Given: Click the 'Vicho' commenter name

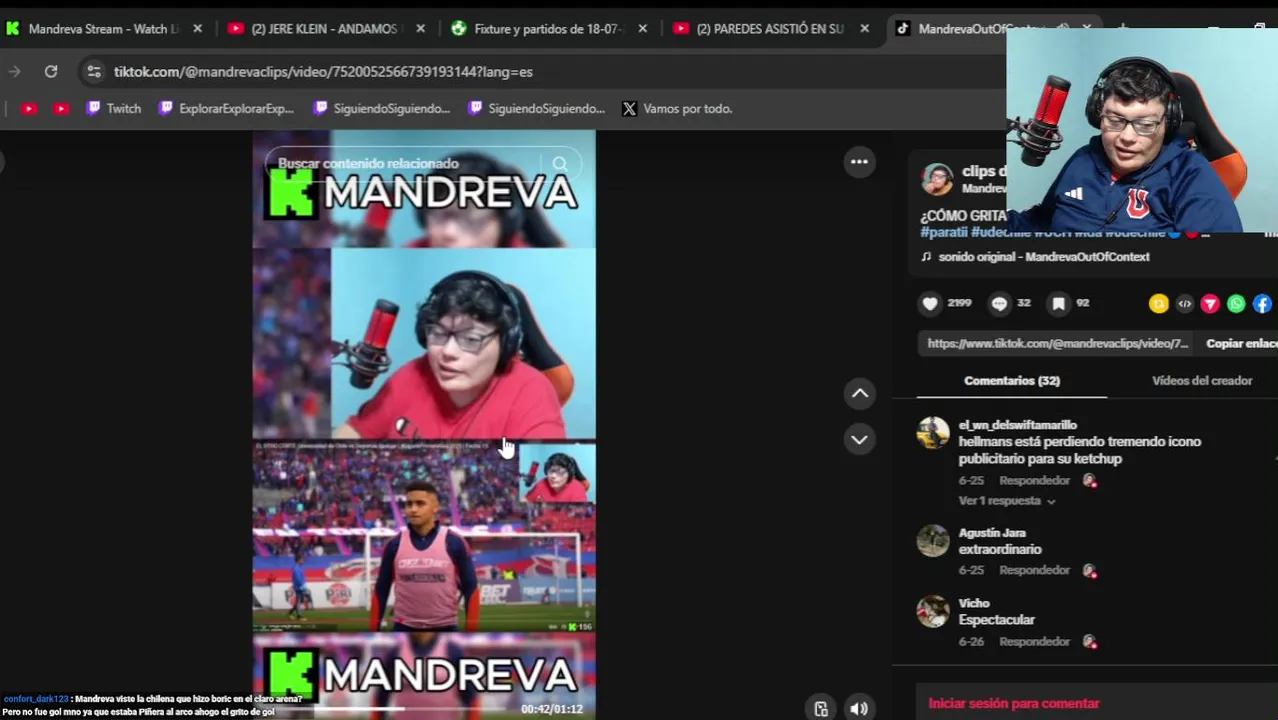Looking at the screenshot, I should pyautogui.click(x=974, y=603).
